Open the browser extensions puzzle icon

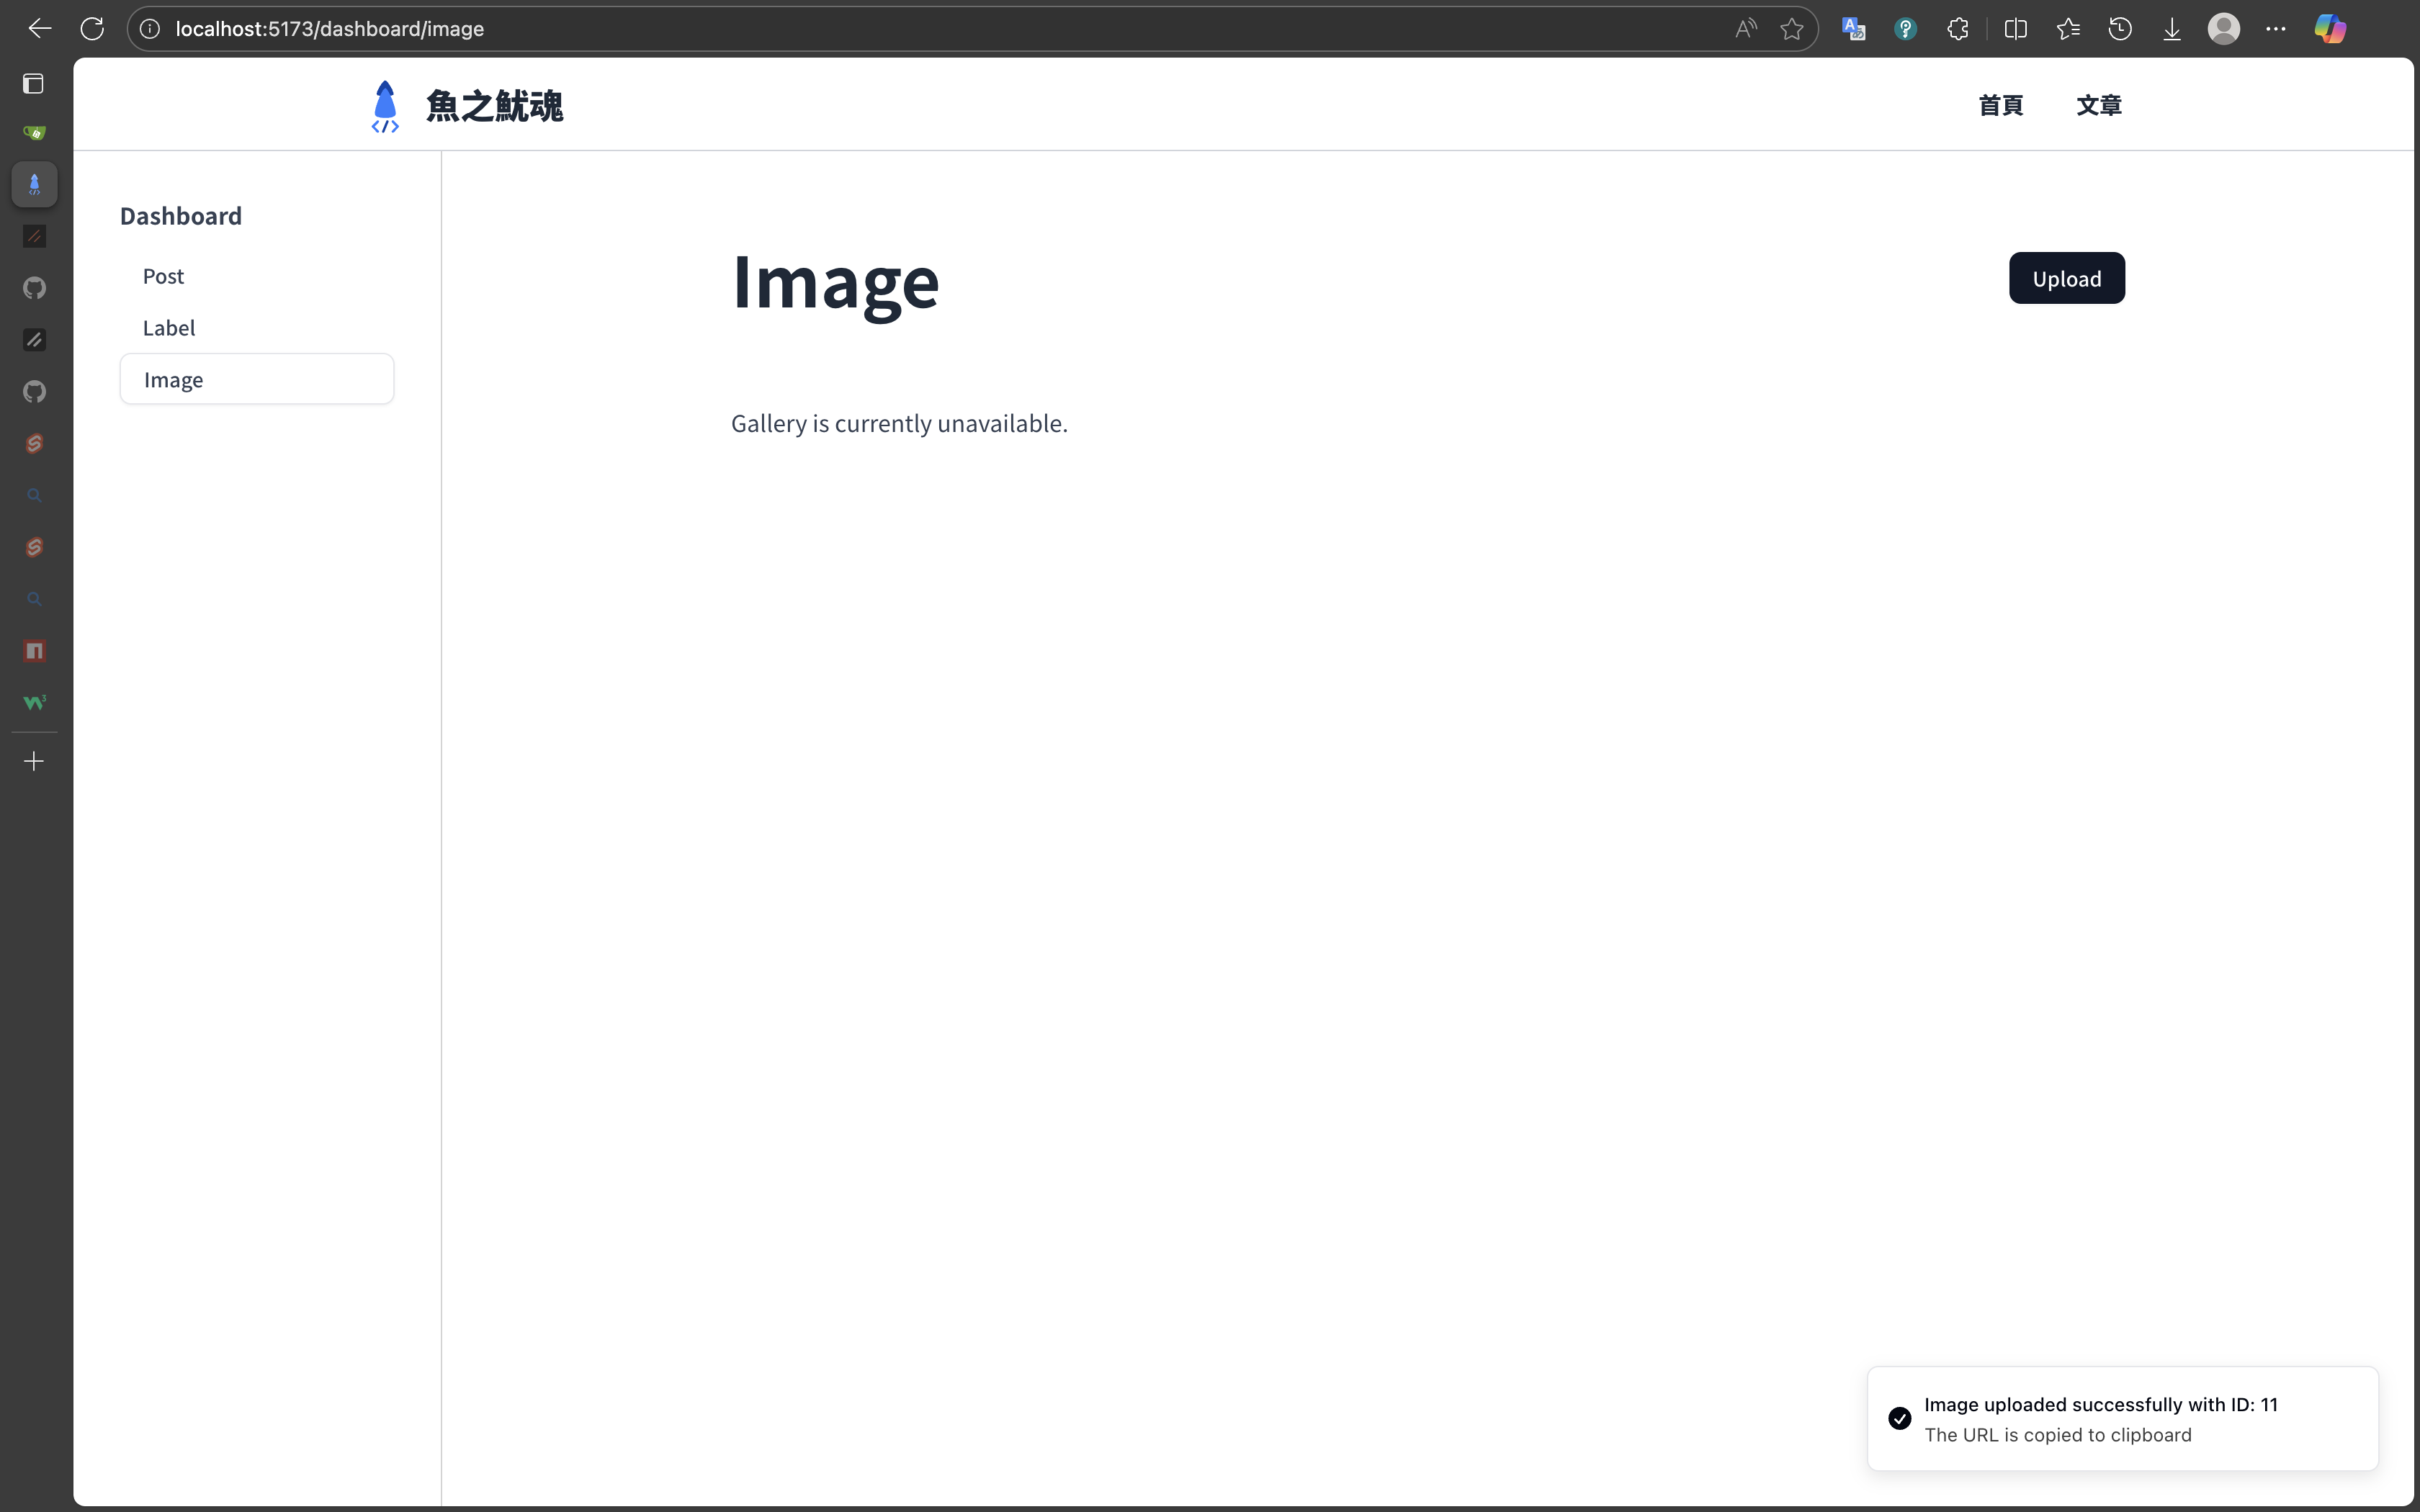click(1958, 29)
